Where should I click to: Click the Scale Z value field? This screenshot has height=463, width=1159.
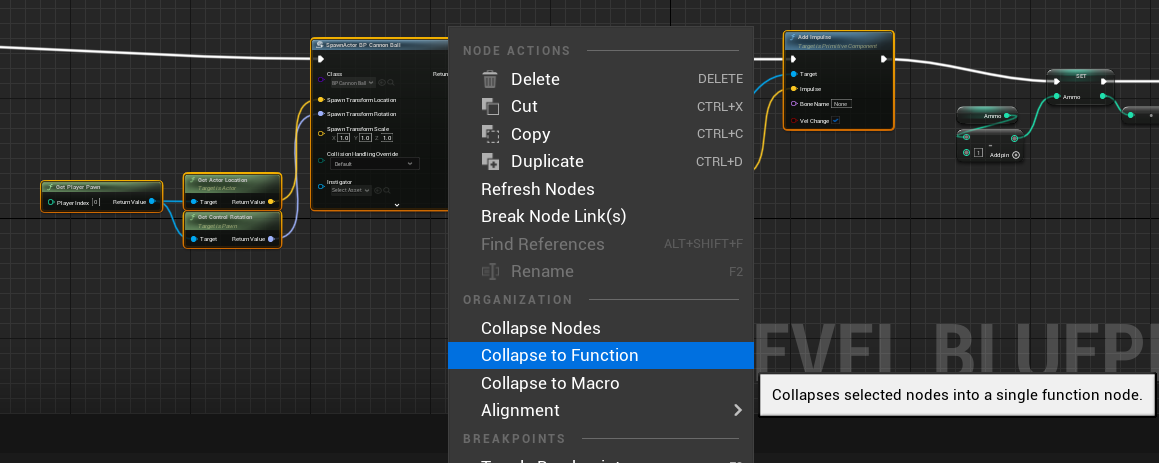pos(387,138)
